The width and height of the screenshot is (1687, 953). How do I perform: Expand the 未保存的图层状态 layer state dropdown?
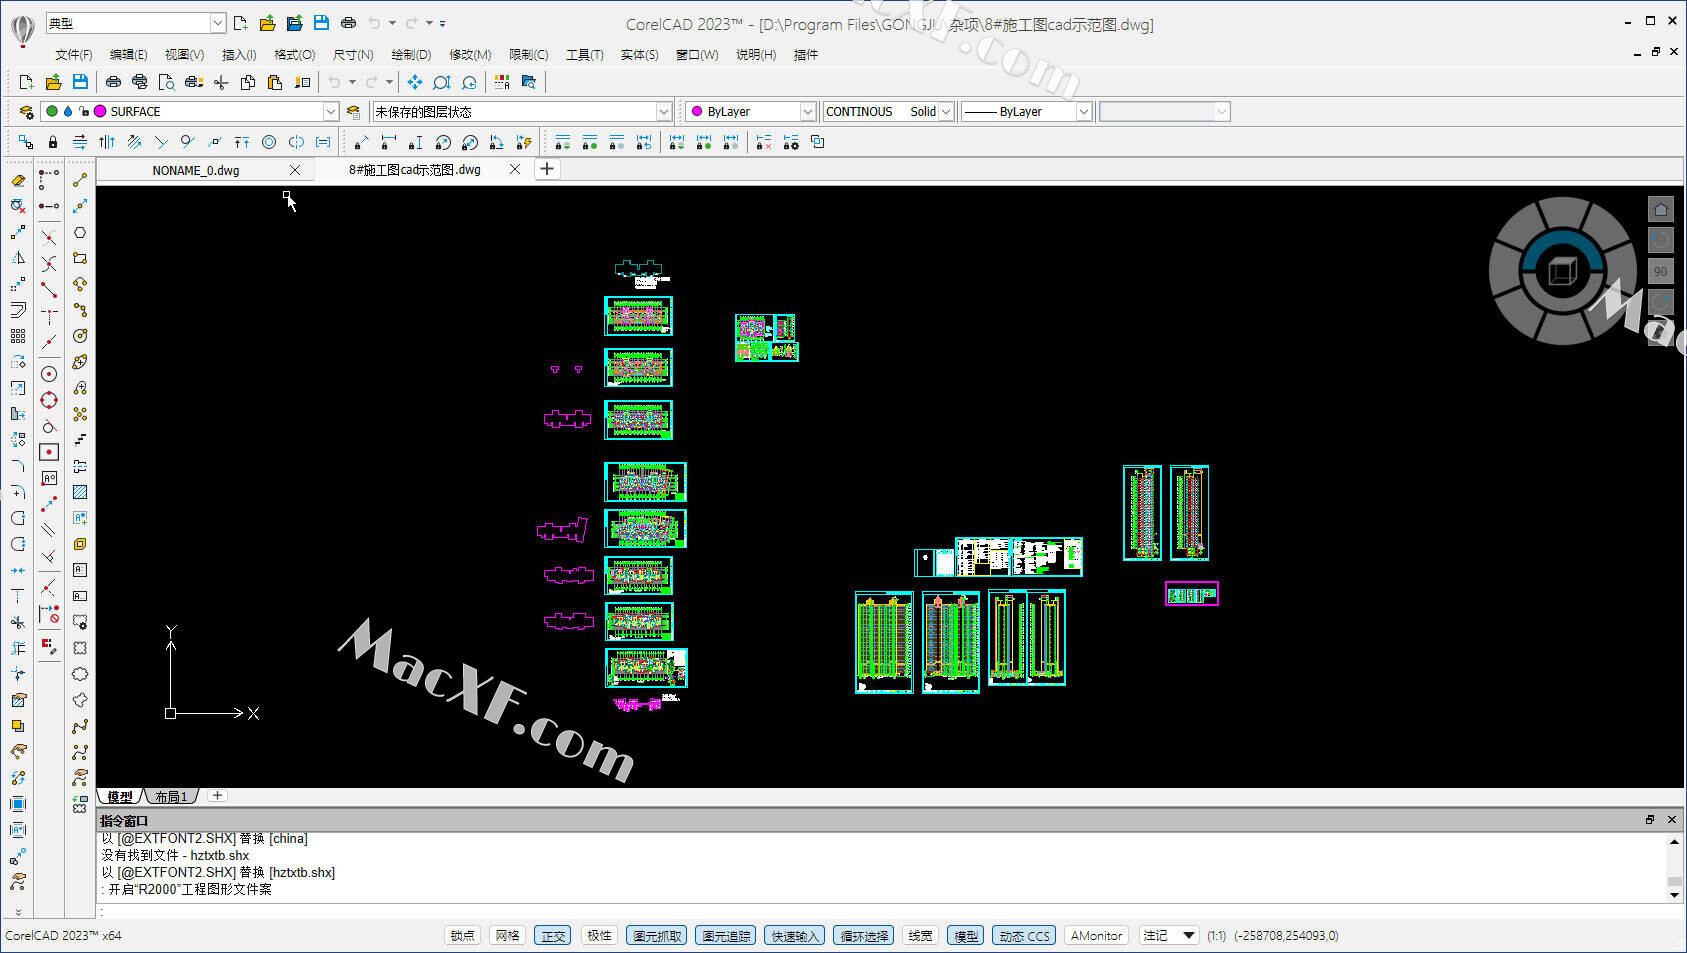(x=663, y=112)
